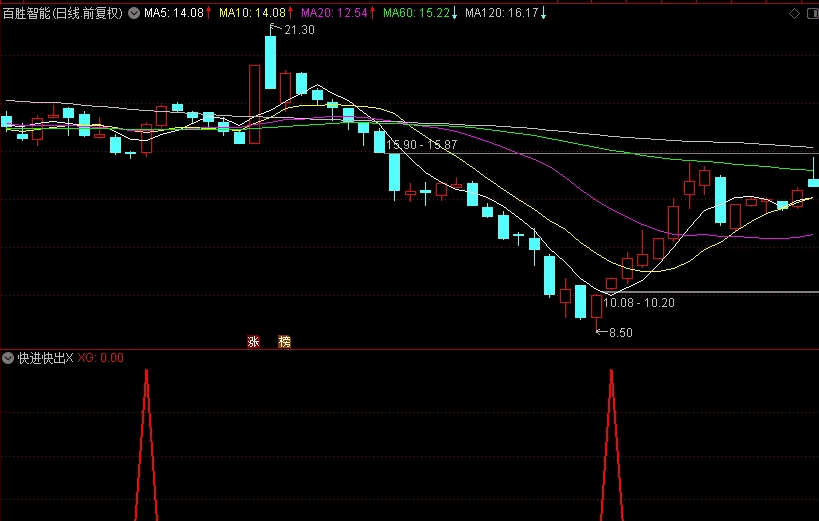Click the second red XG signal spike
The width and height of the screenshot is (819, 521).
(612, 444)
